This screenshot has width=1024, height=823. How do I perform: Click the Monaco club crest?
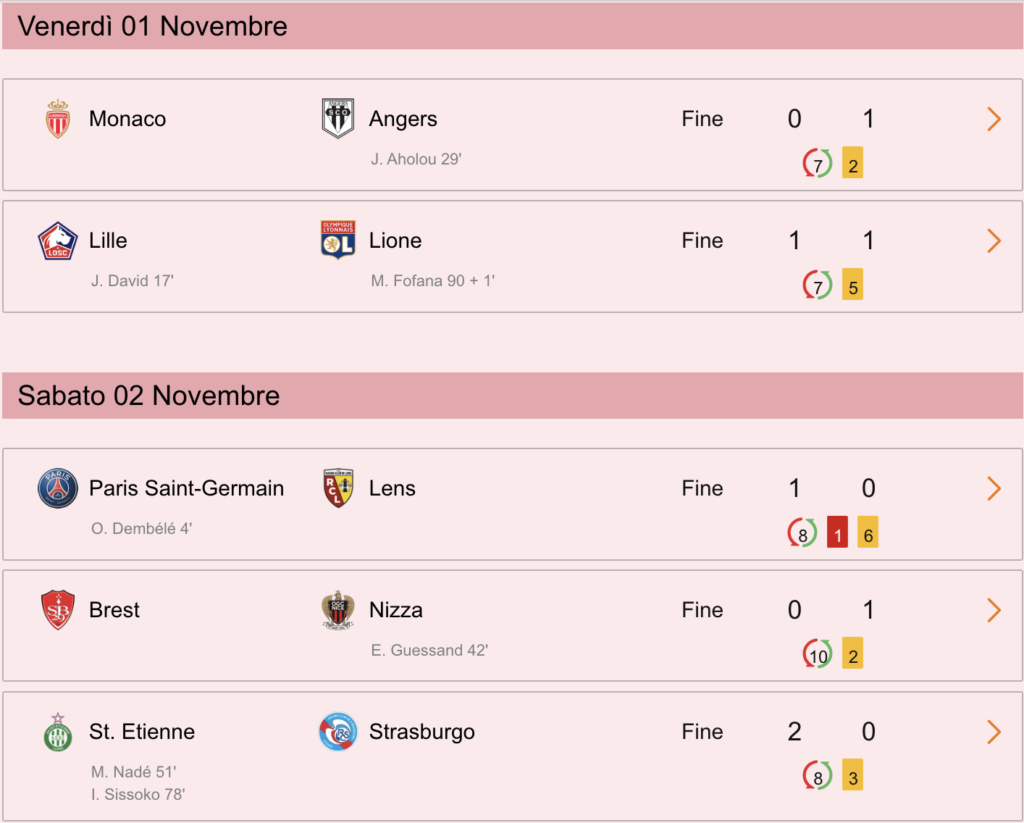point(57,119)
